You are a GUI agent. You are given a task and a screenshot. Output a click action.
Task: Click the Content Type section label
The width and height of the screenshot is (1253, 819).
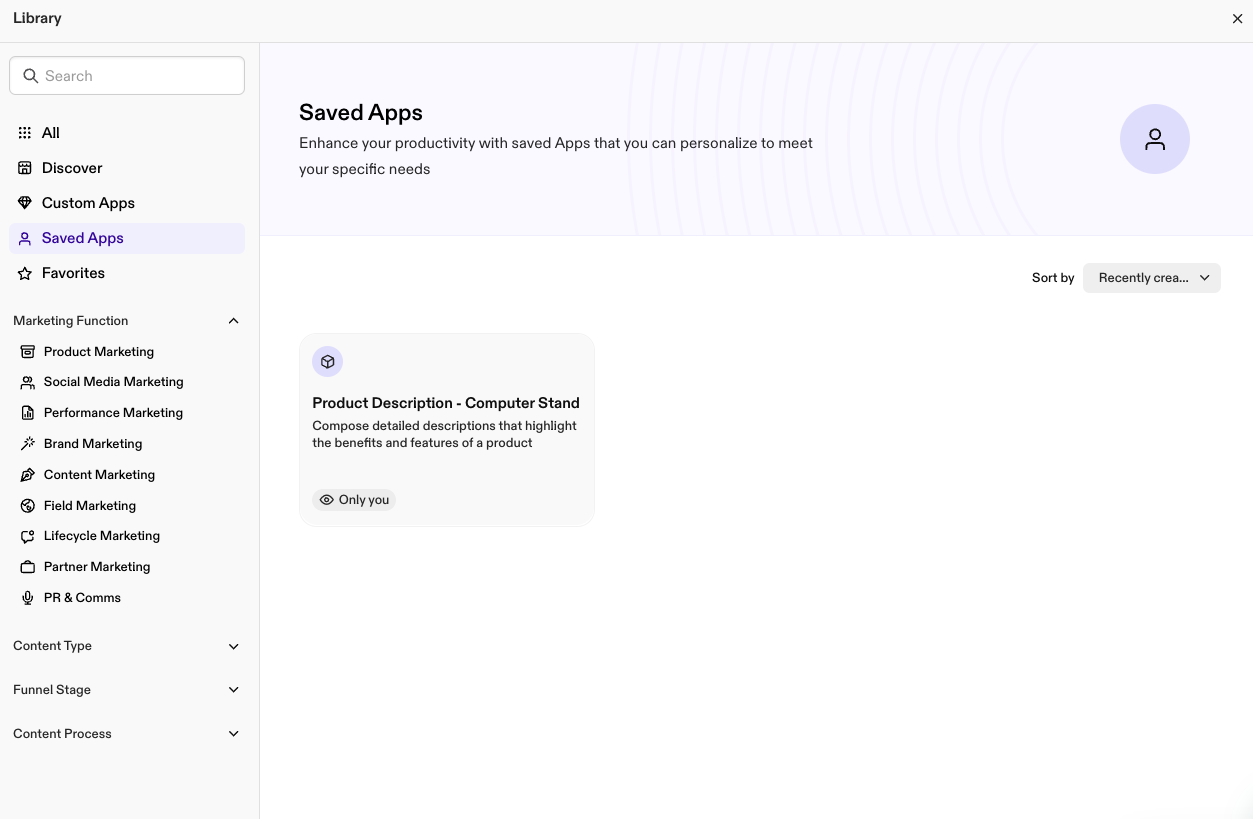pos(53,646)
